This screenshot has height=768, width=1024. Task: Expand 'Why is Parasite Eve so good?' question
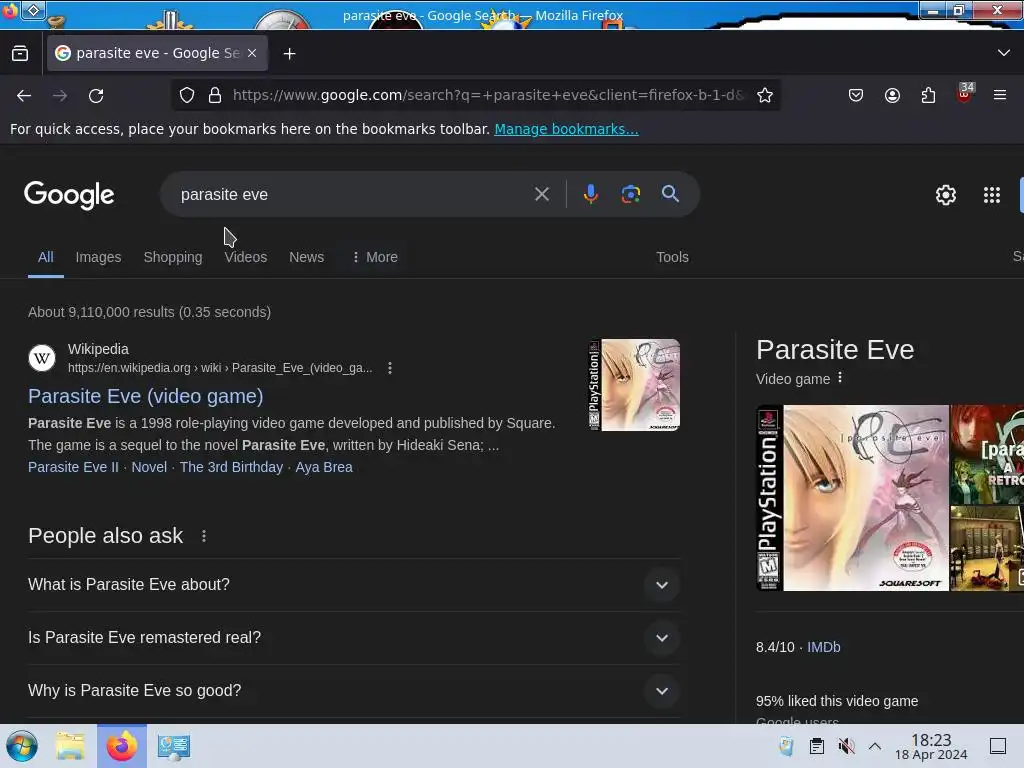click(x=353, y=691)
